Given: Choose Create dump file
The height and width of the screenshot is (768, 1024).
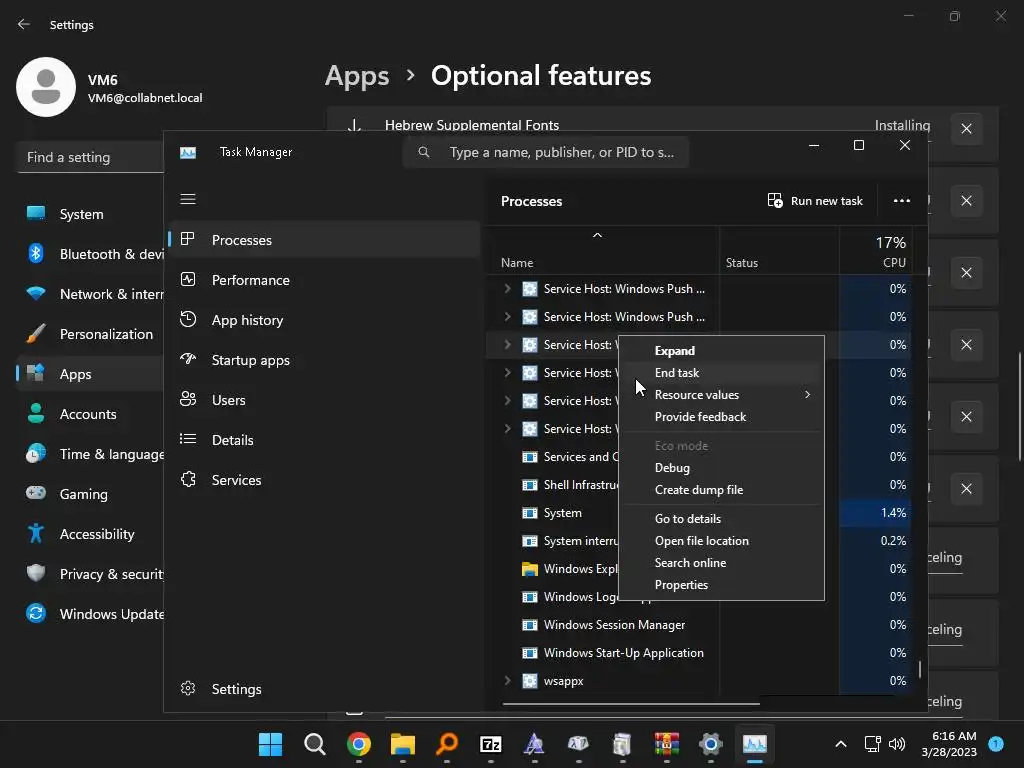Looking at the screenshot, I should (x=721, y=490).
